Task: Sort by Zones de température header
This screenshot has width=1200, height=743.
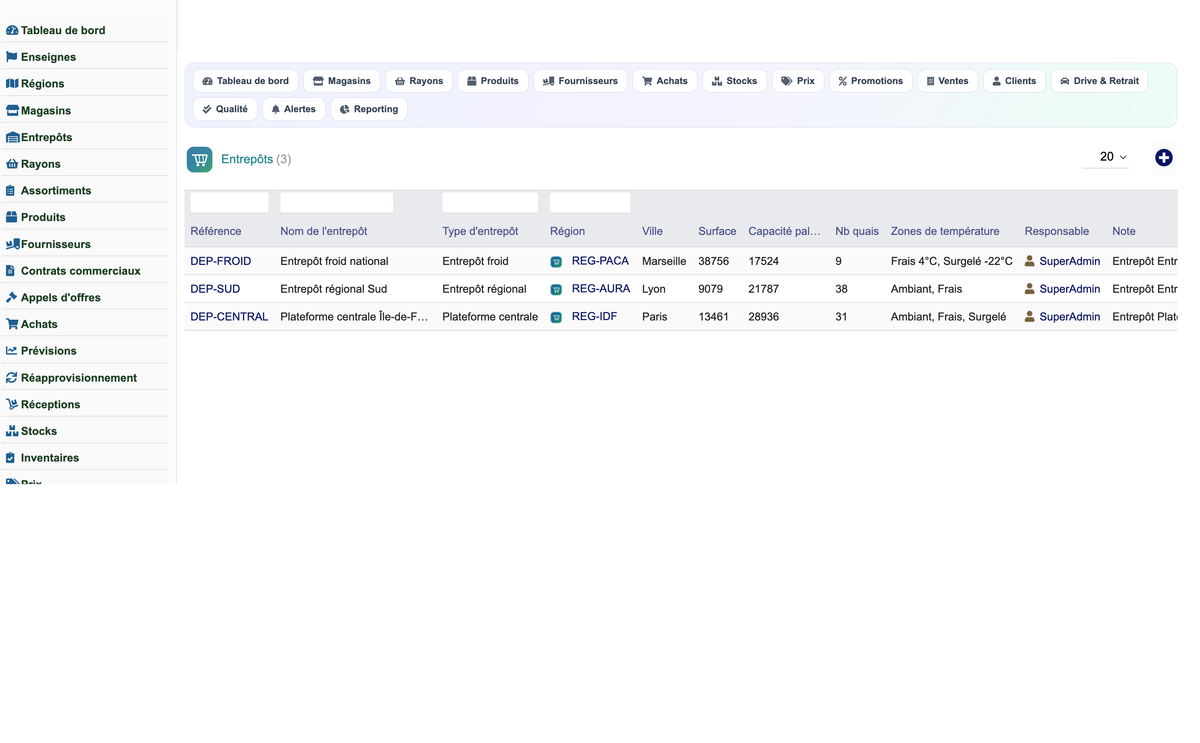Action: [945, 231]
